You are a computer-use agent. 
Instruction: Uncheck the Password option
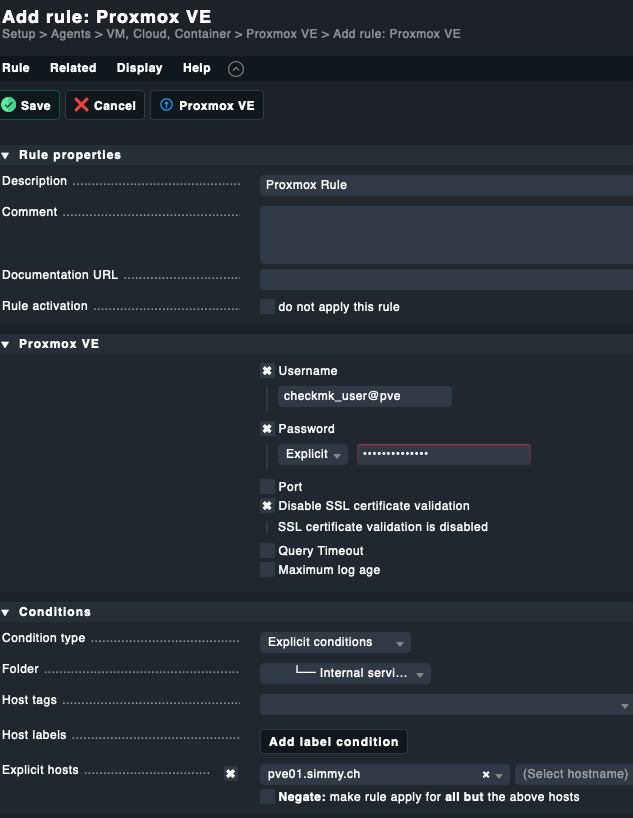click(x=267, y=429)
